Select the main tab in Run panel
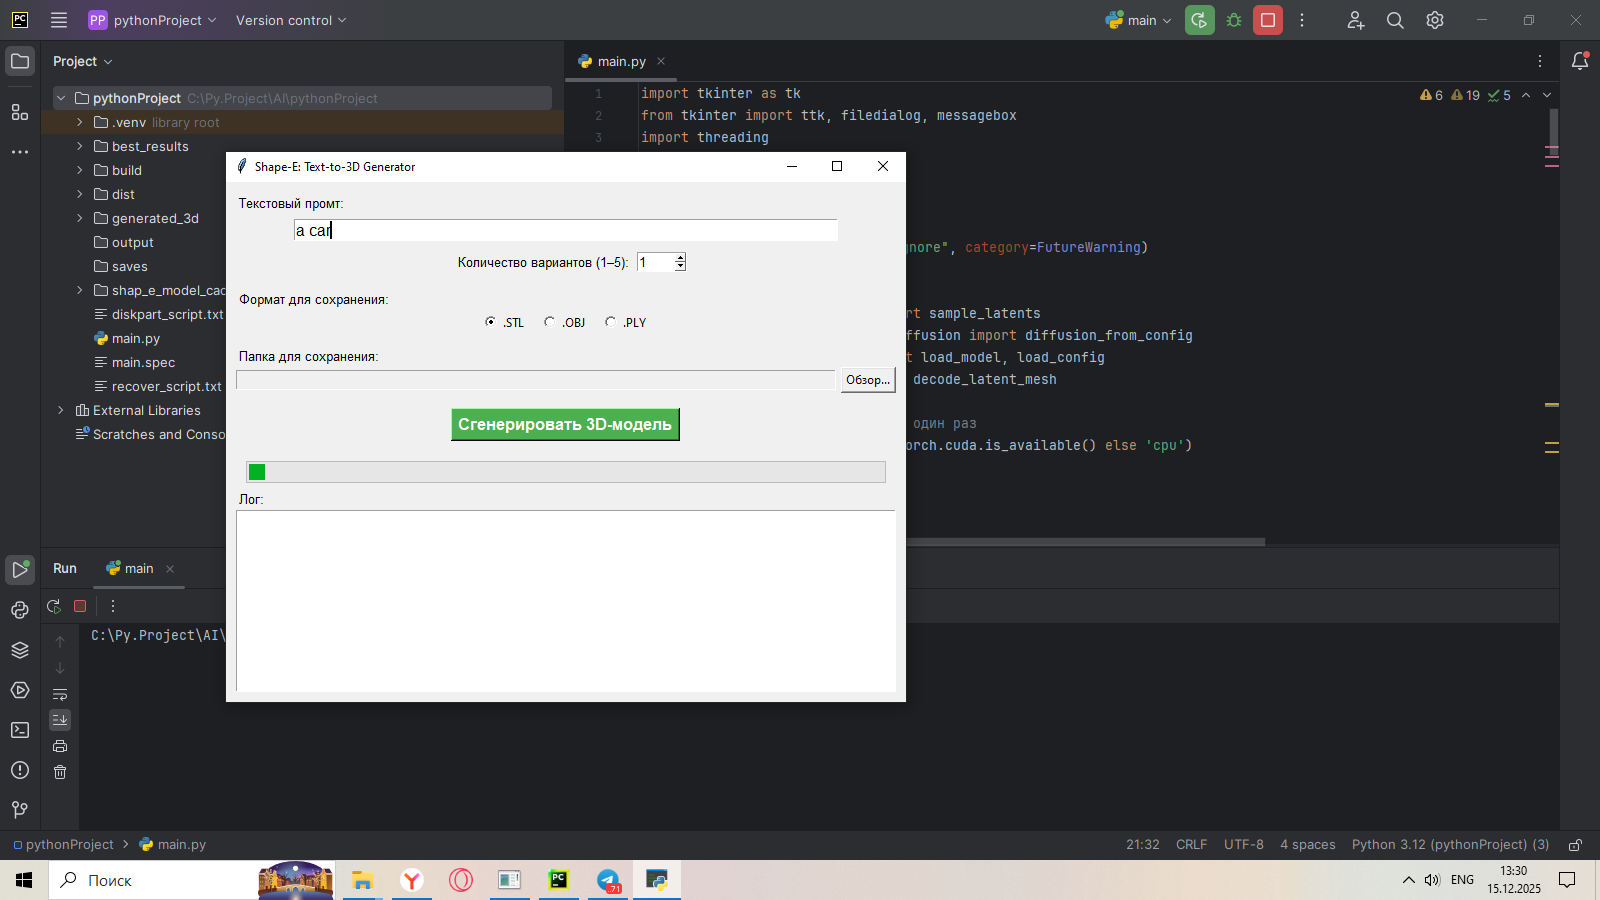The height and width of the screenshot is (900, 1600). point(139,568)
